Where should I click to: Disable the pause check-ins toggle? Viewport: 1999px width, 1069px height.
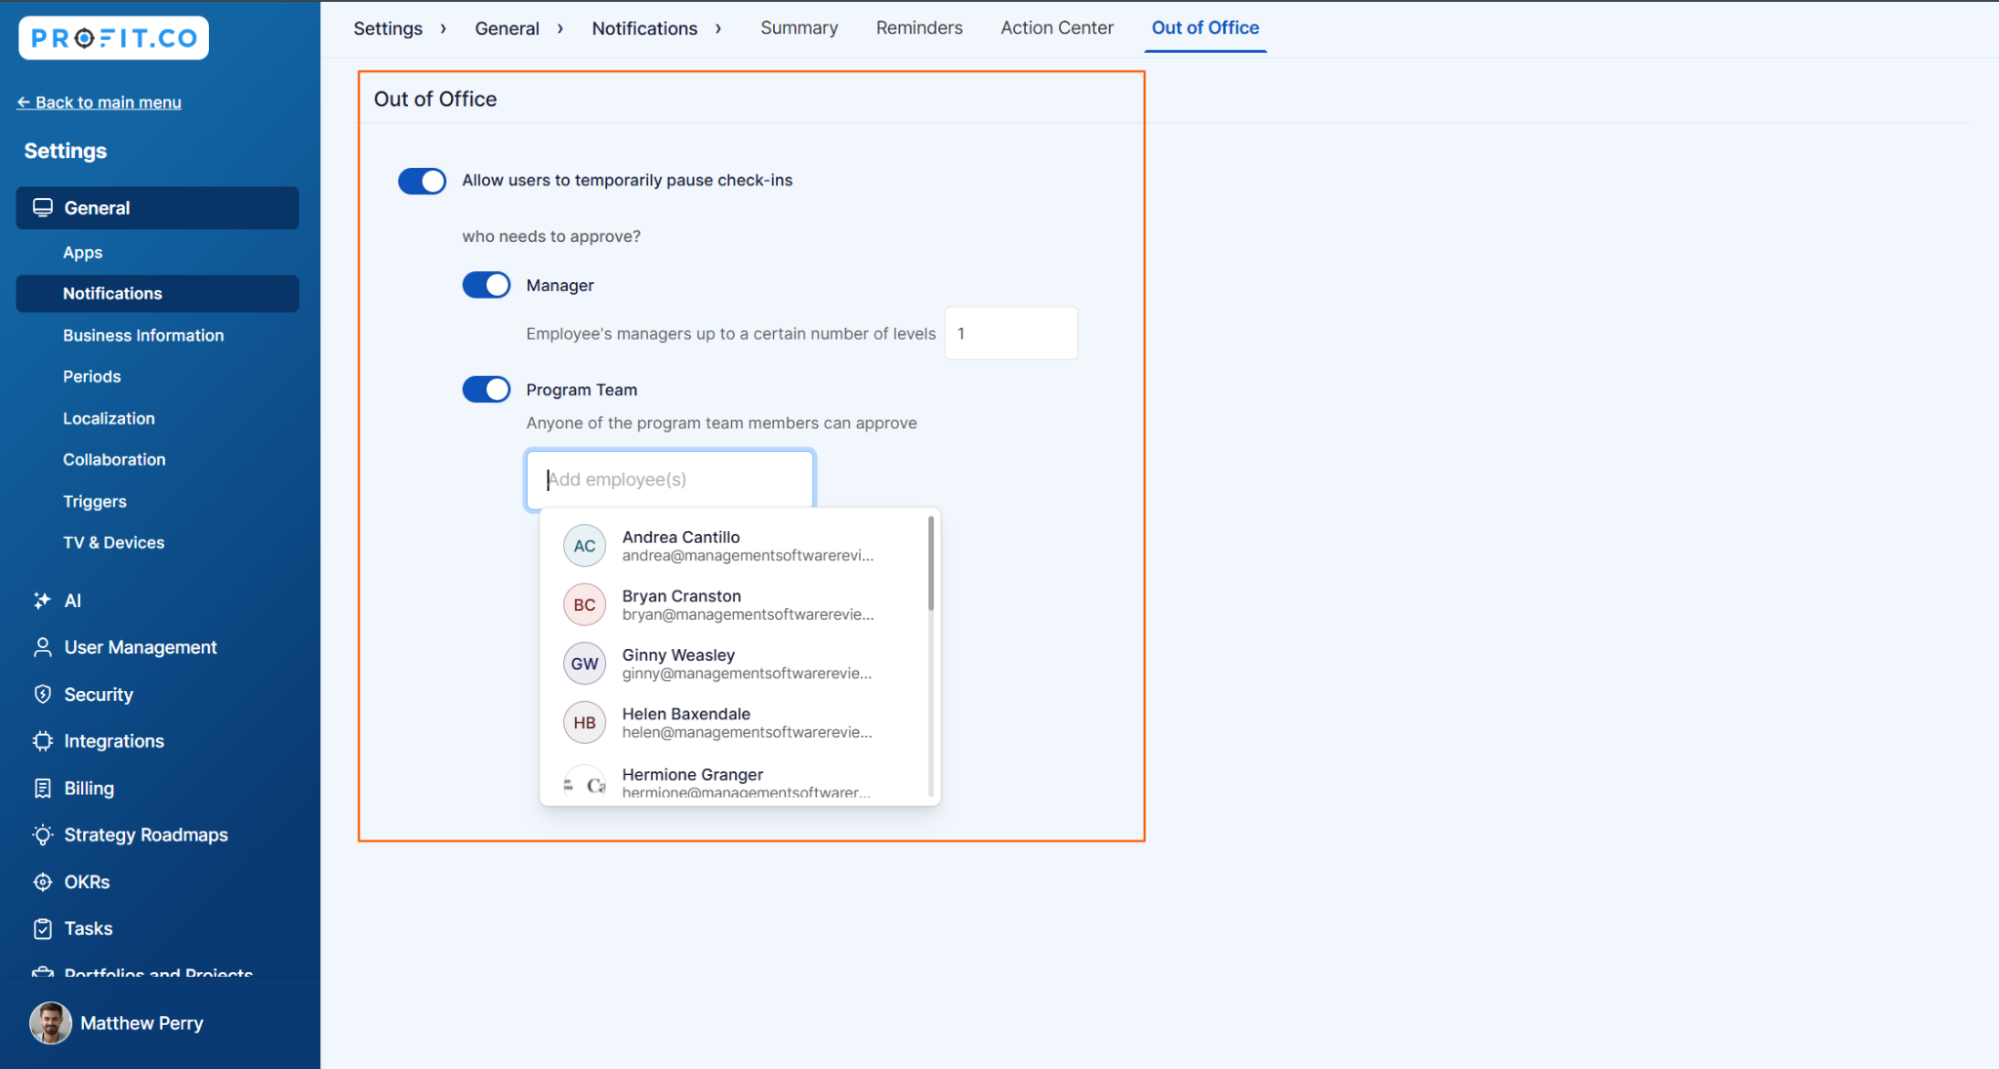pyautogui.click(x=422, y=181)
